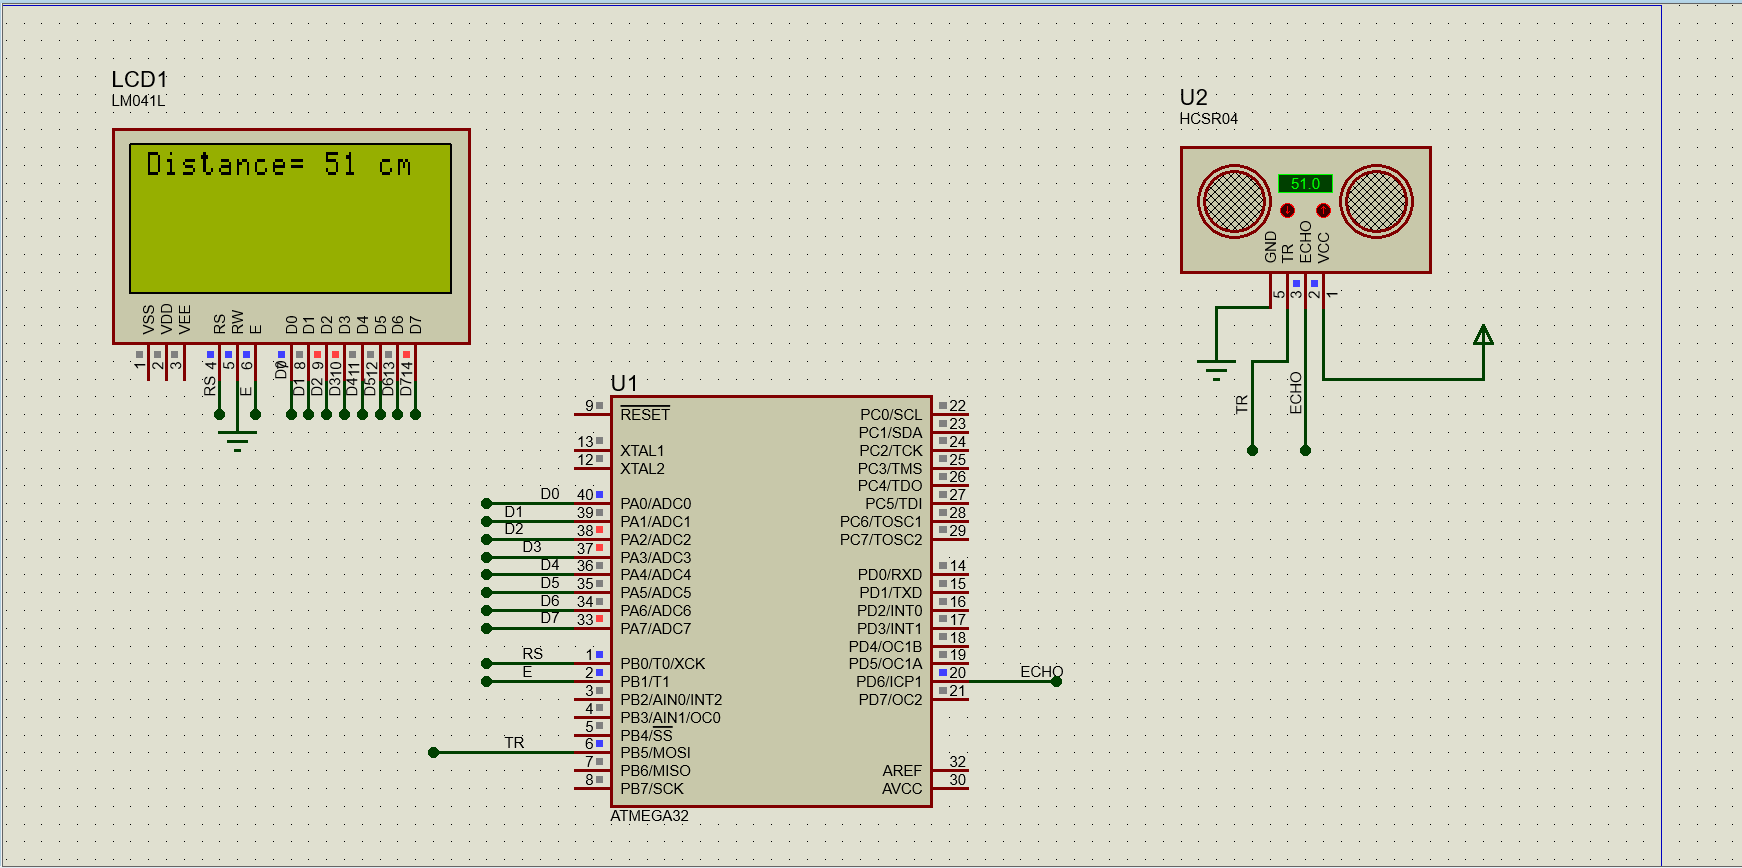Click the GND pin label inside HCSR04
Image resolution: width=1742 pixels, height=868 pixels.
tap(1270, 247)
